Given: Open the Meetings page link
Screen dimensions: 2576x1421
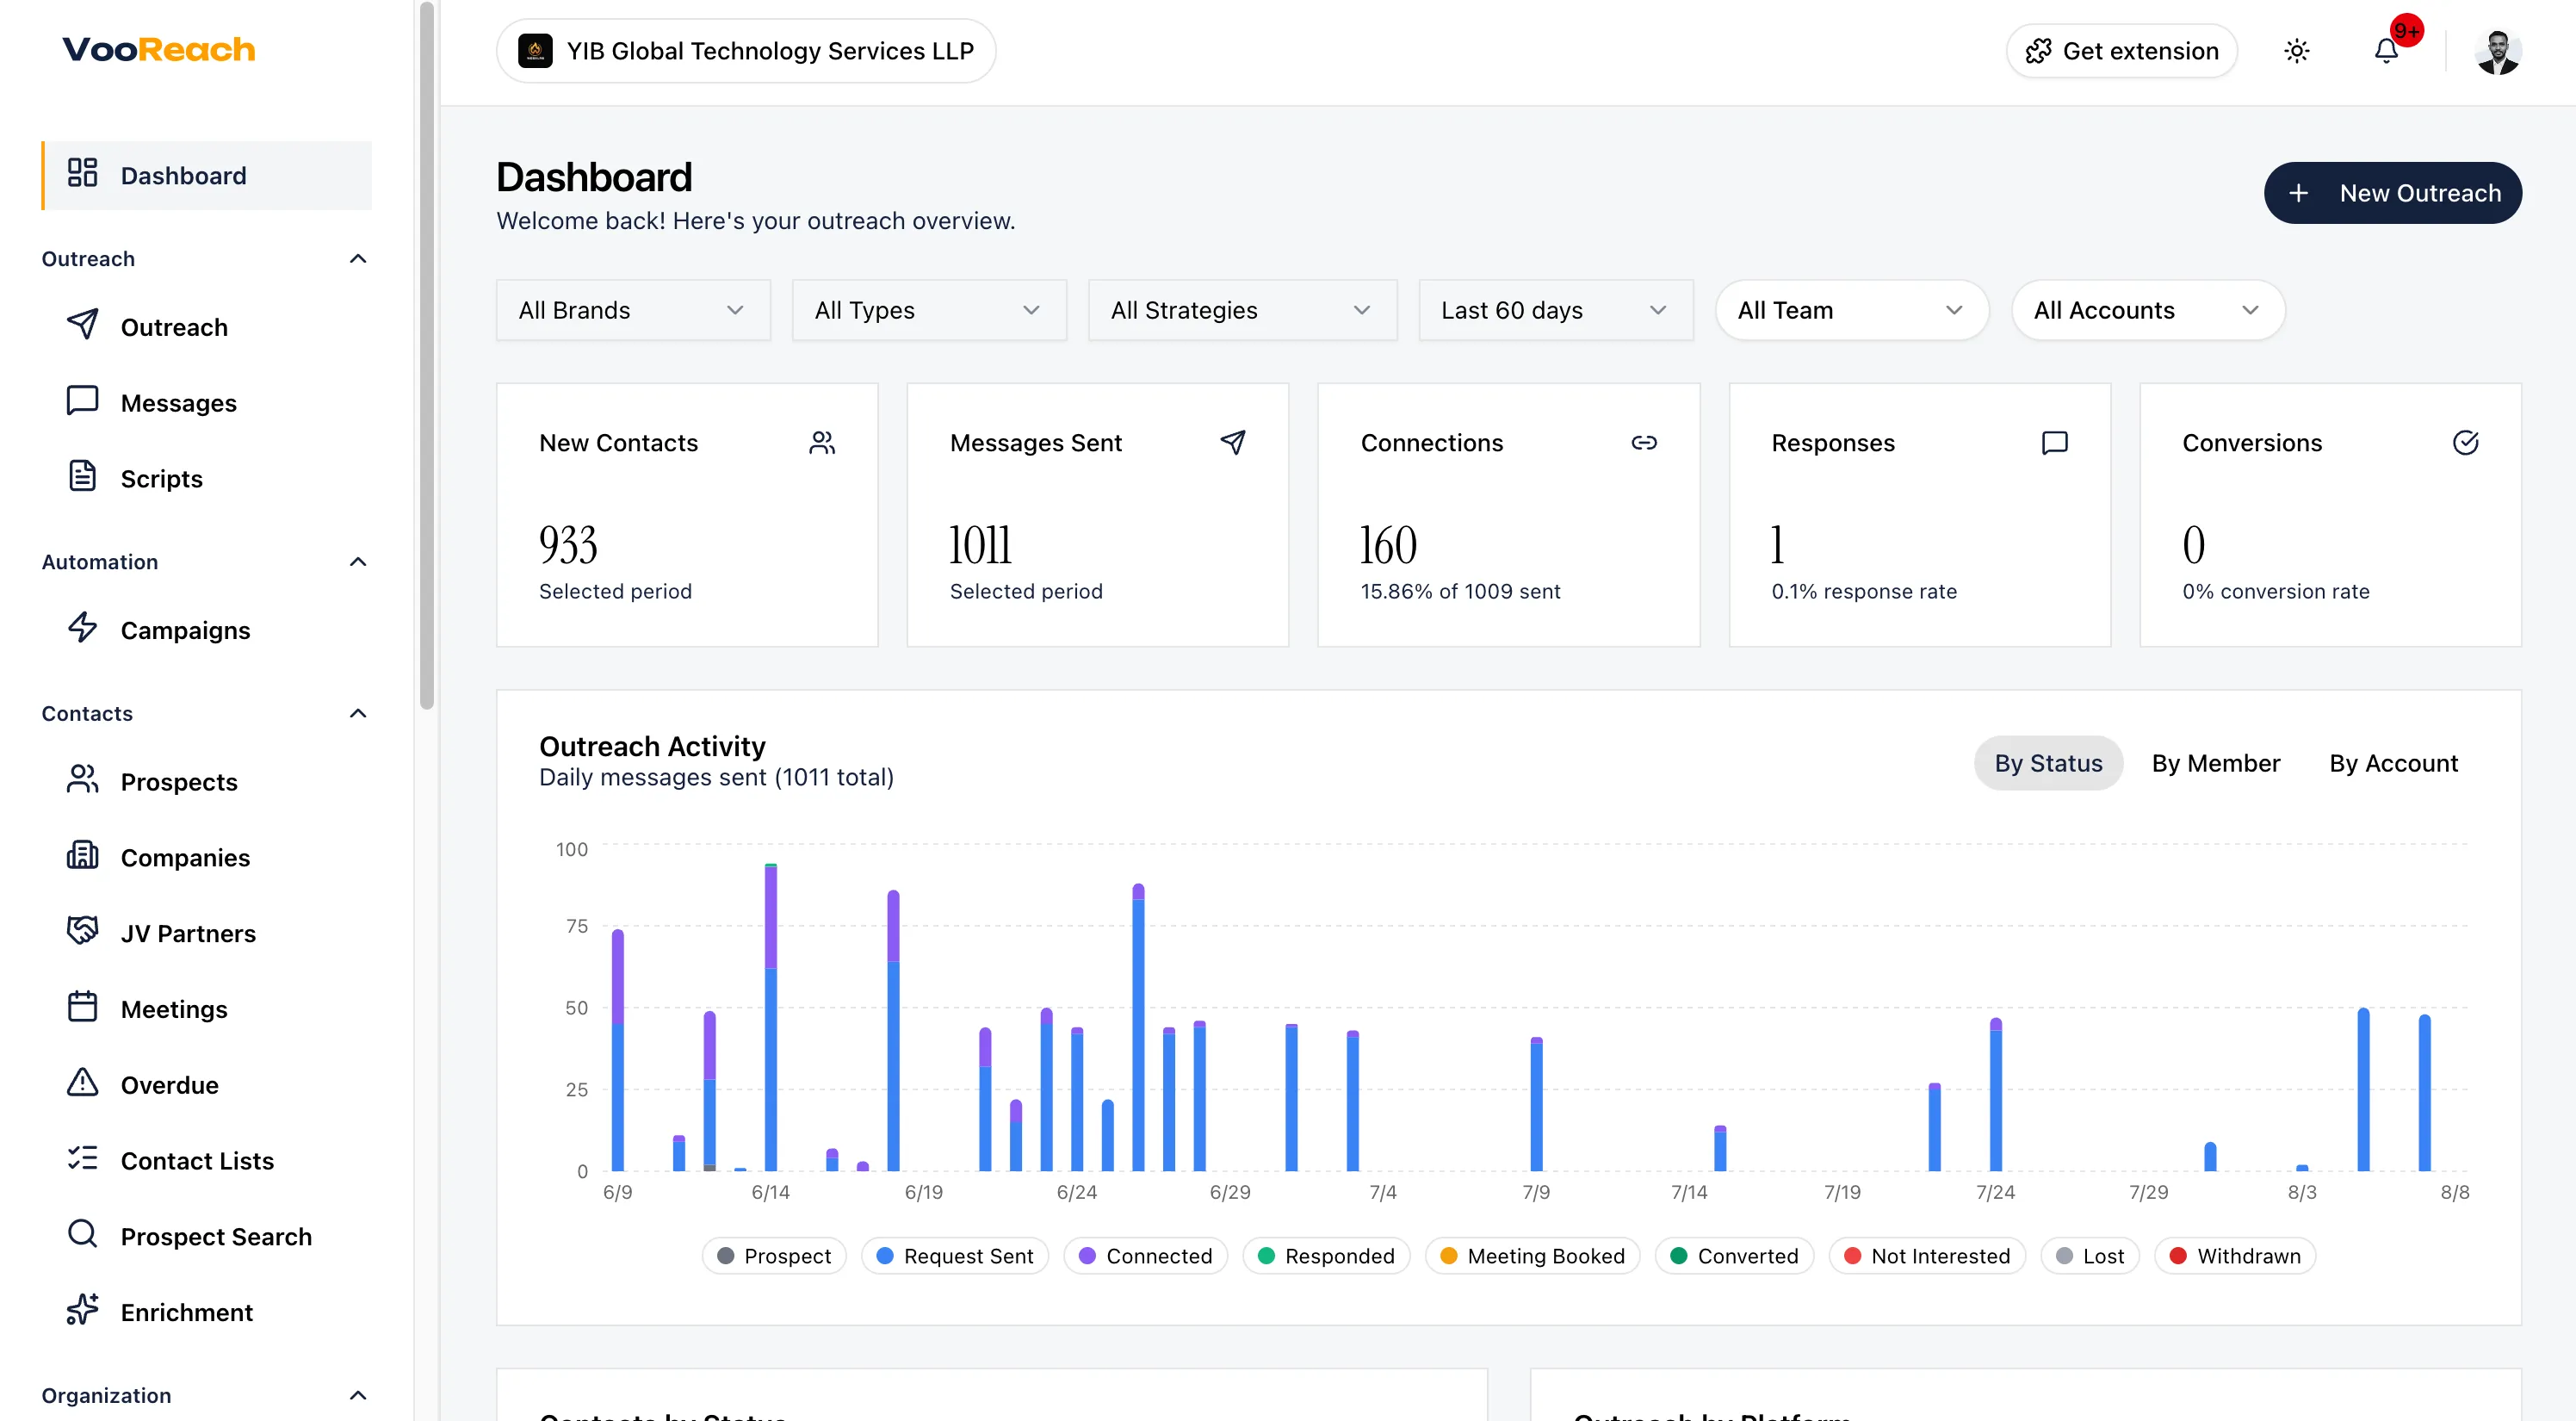Looking at the screenshot, I should (207, 1008).
